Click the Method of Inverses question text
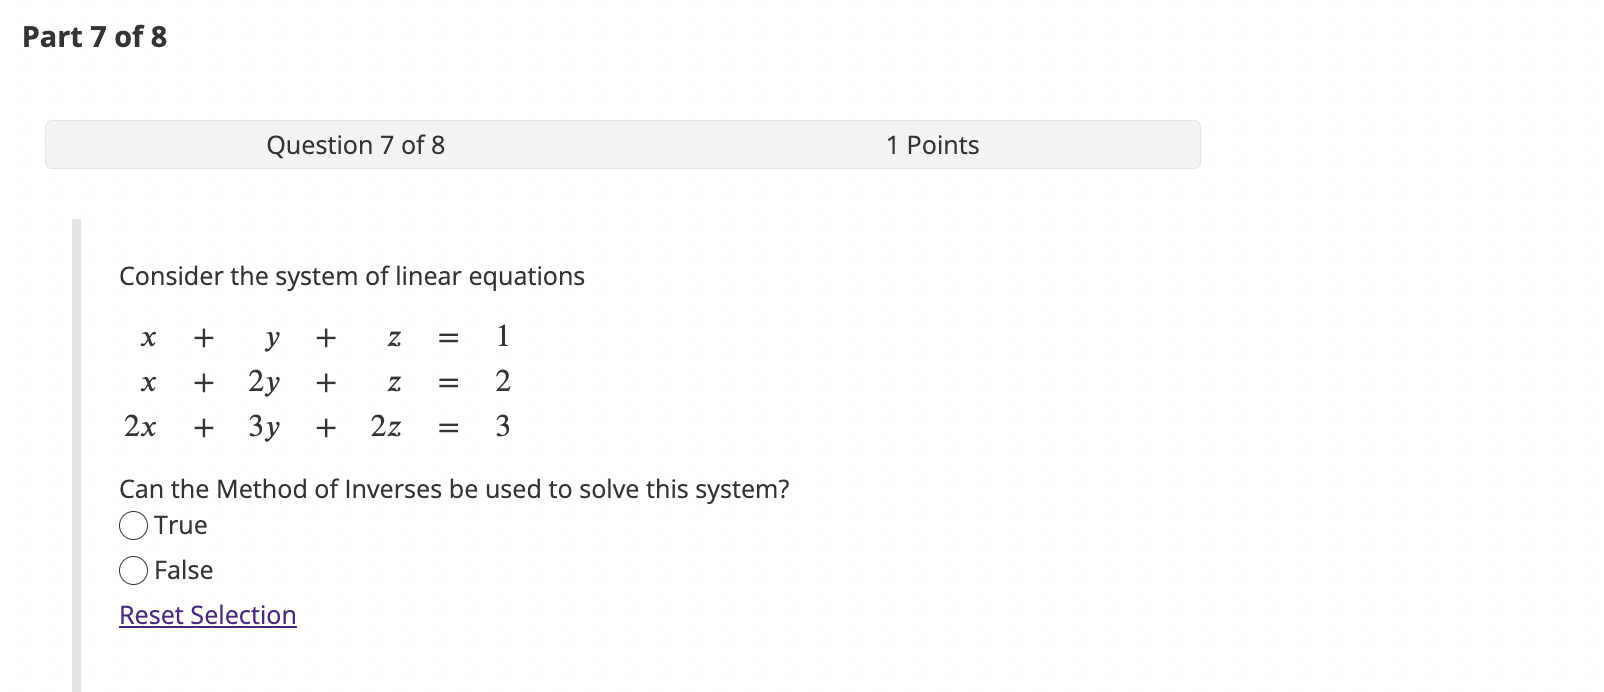1604x692 pixels. pyautogui.click(x=455, y=489)
